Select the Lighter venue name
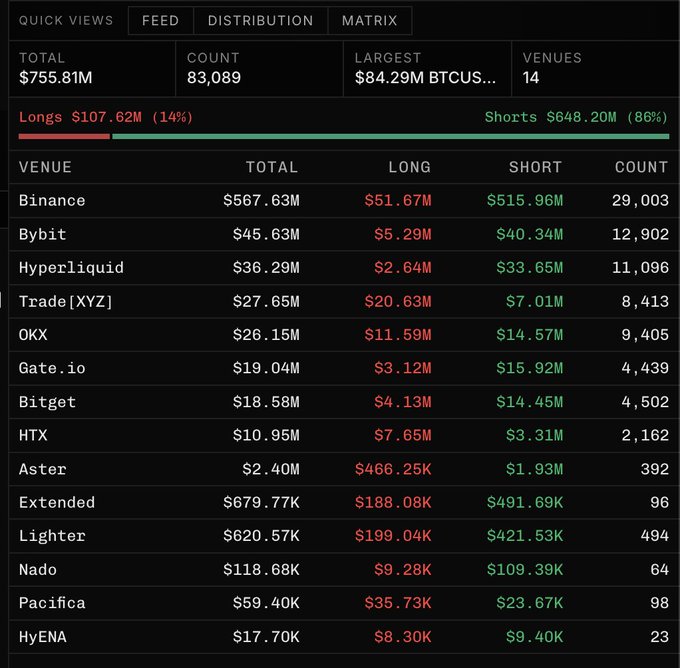 (x=52, y=536)
